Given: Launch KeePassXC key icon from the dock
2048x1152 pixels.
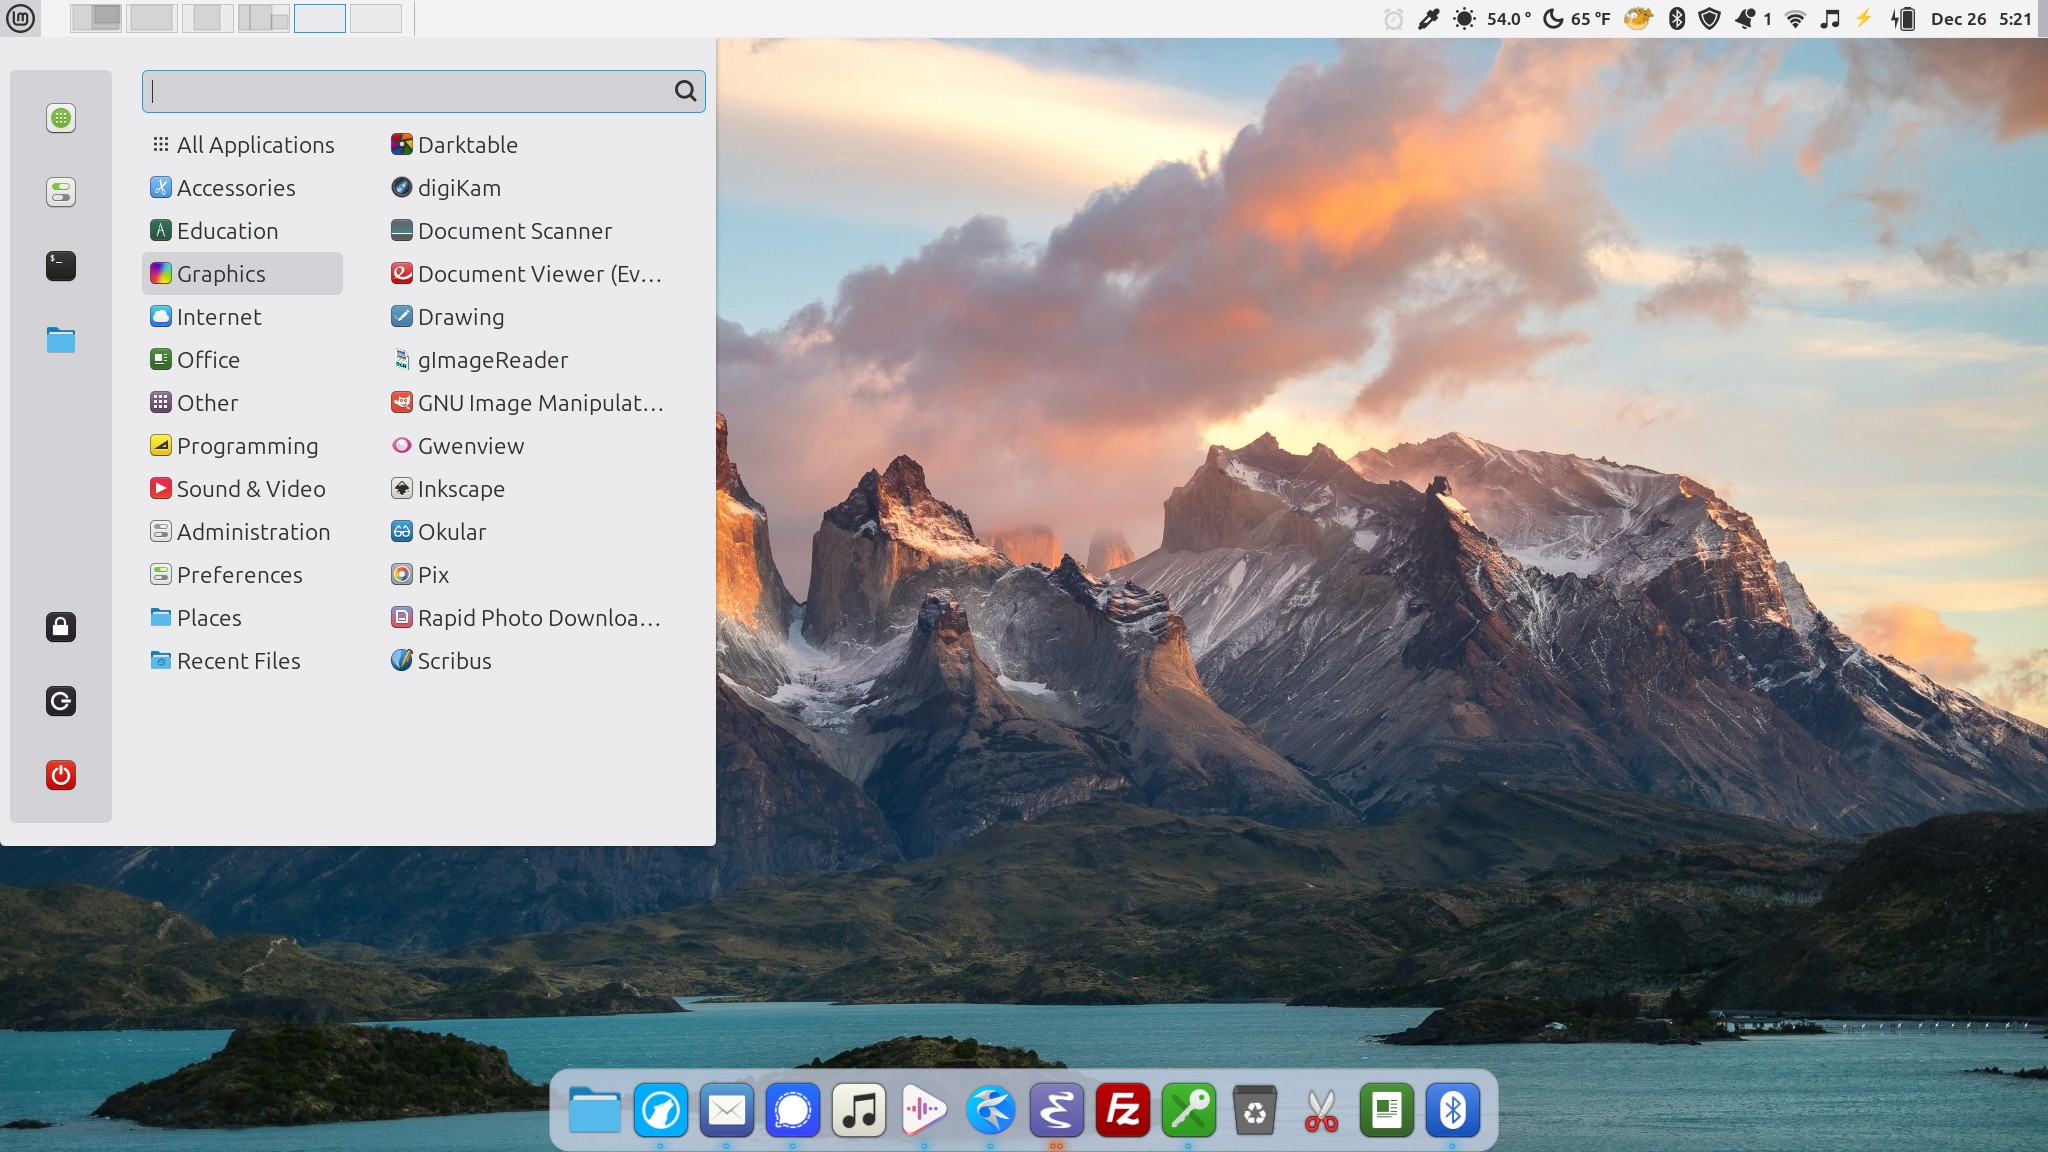Looking at the screenshot, I should tap(1190, 1108).
